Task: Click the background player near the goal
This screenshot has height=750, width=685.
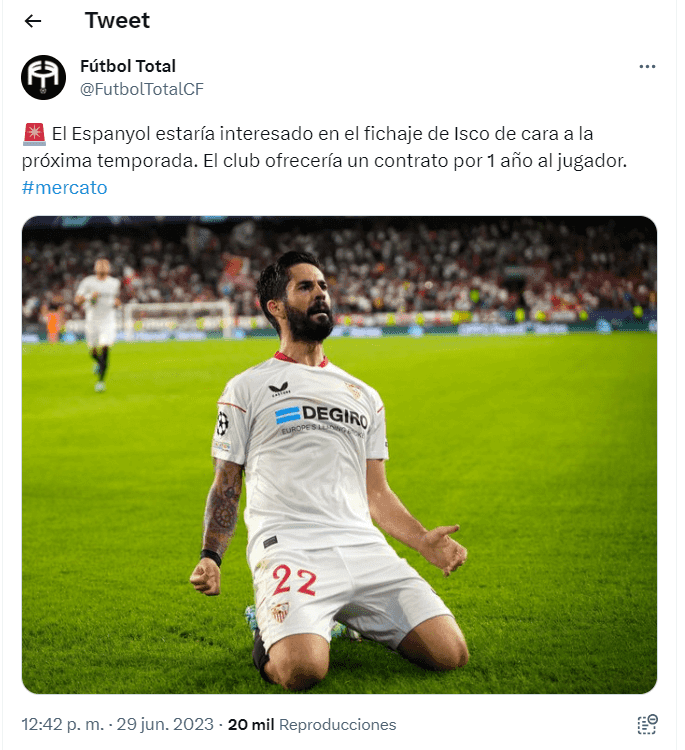Action: [x=99, y=324]
